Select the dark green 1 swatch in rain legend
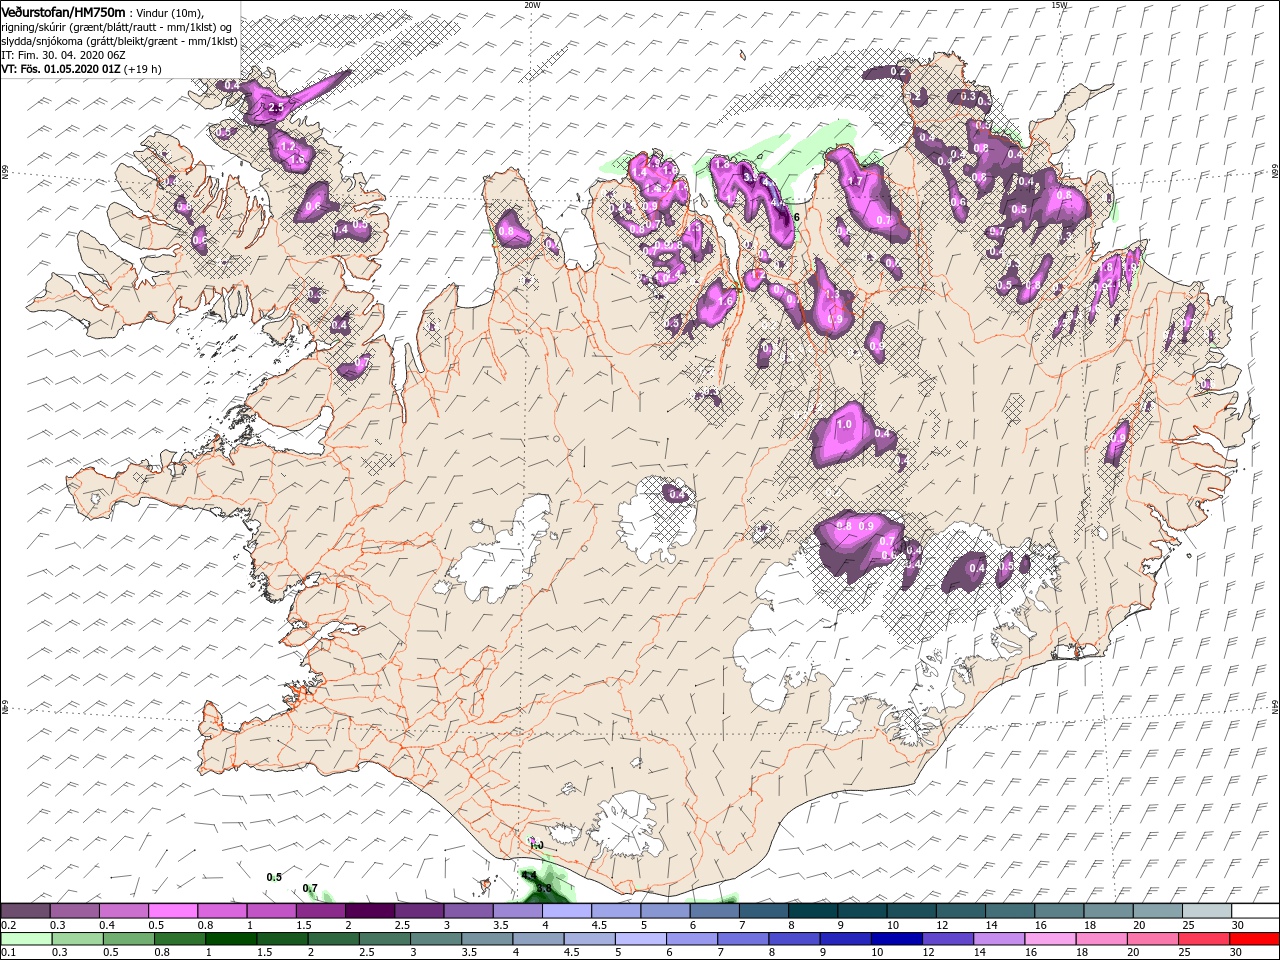 click(230, 938)
